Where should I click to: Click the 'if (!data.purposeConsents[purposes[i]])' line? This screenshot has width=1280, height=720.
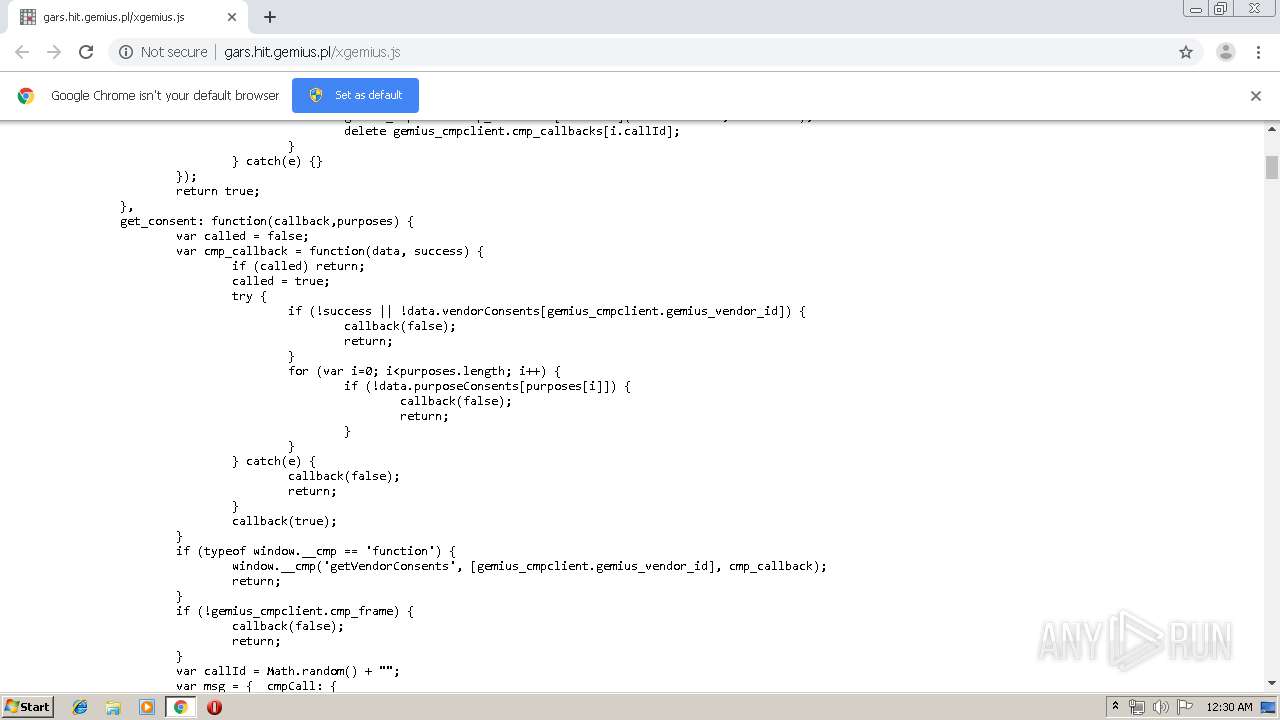[487, 386]
